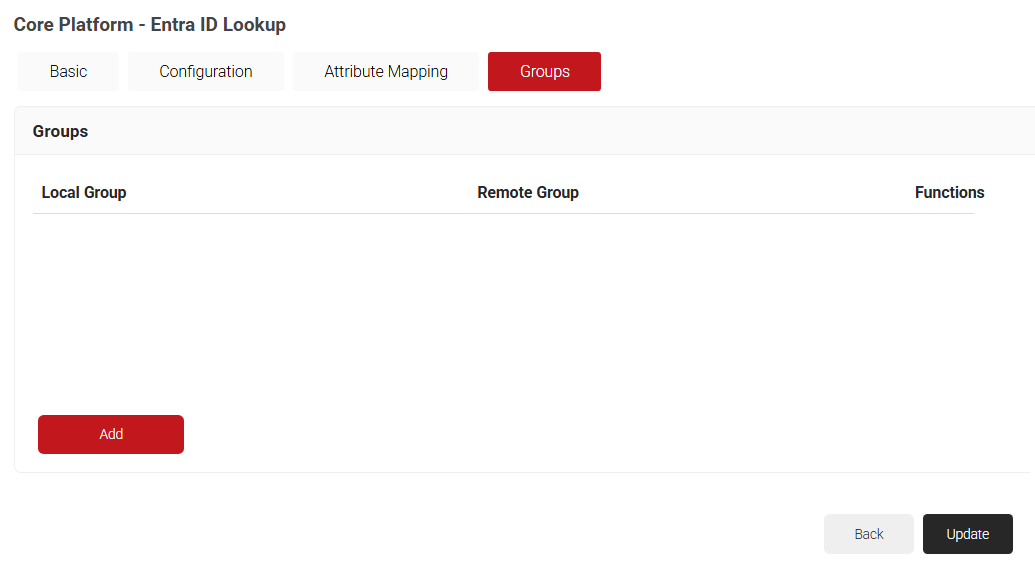Click the divider line beneath column headers
The height and width of the screenshot is (567, 1035).
[x=503, y=213]
